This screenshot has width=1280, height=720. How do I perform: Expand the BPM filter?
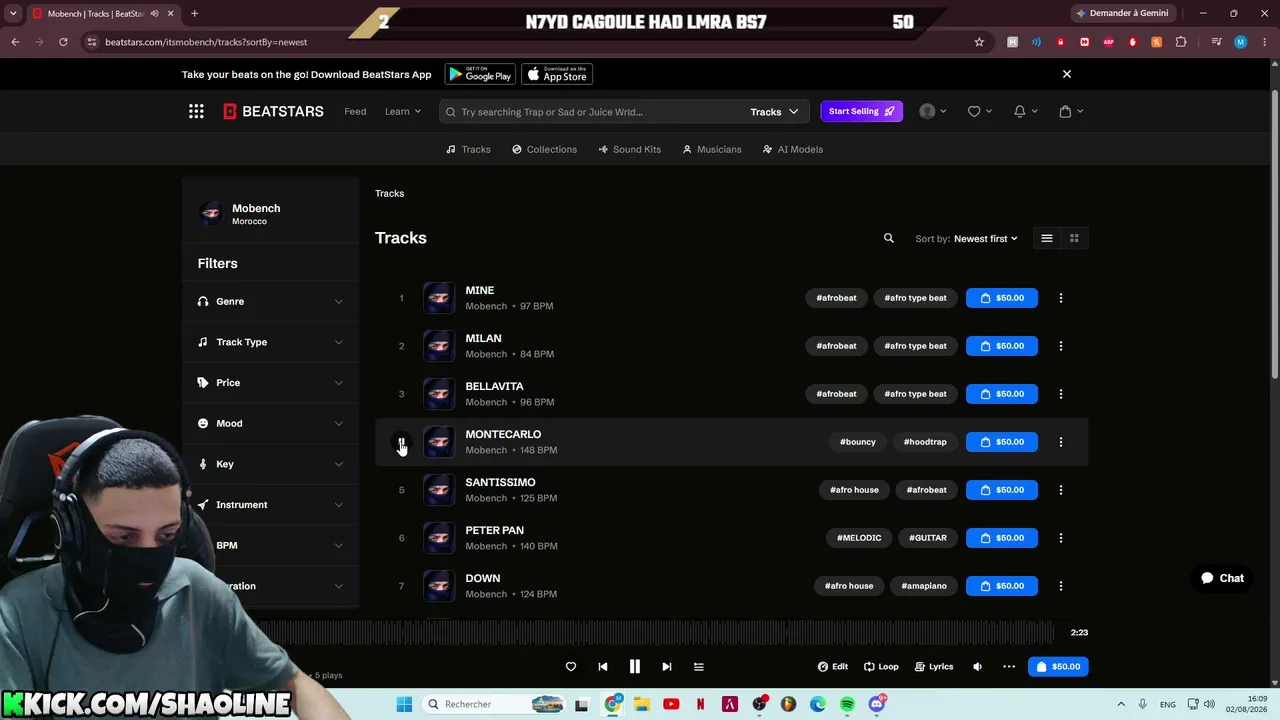[270, 546]
